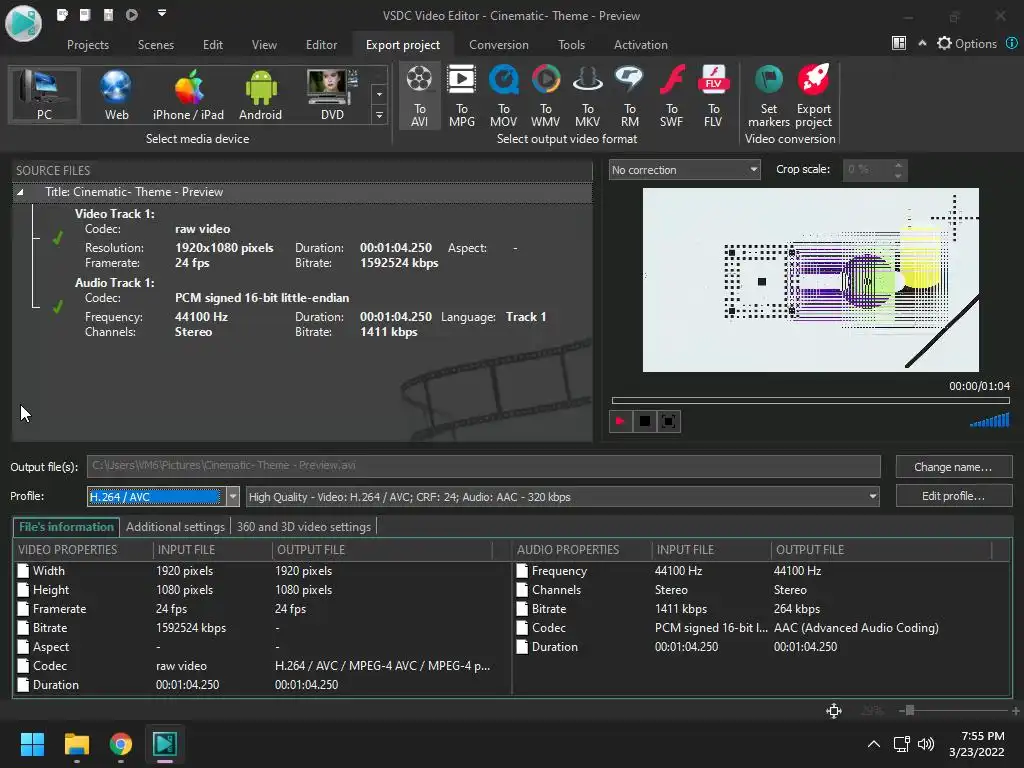This screenshot has height=768, width=1024.
Task: Click the run/play quick access icon
Action: coord(132,14)
